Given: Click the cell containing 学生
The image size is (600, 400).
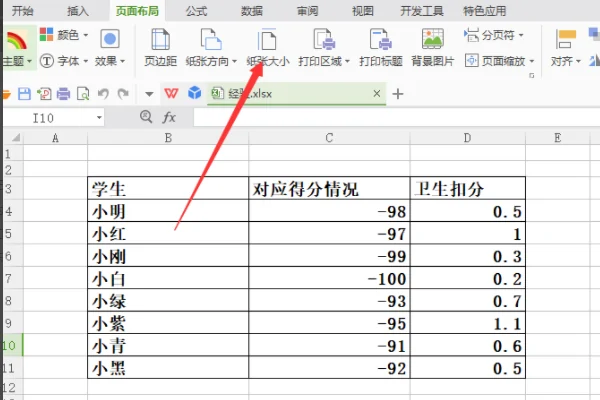Looking at the screenshot, I should 168,188.
